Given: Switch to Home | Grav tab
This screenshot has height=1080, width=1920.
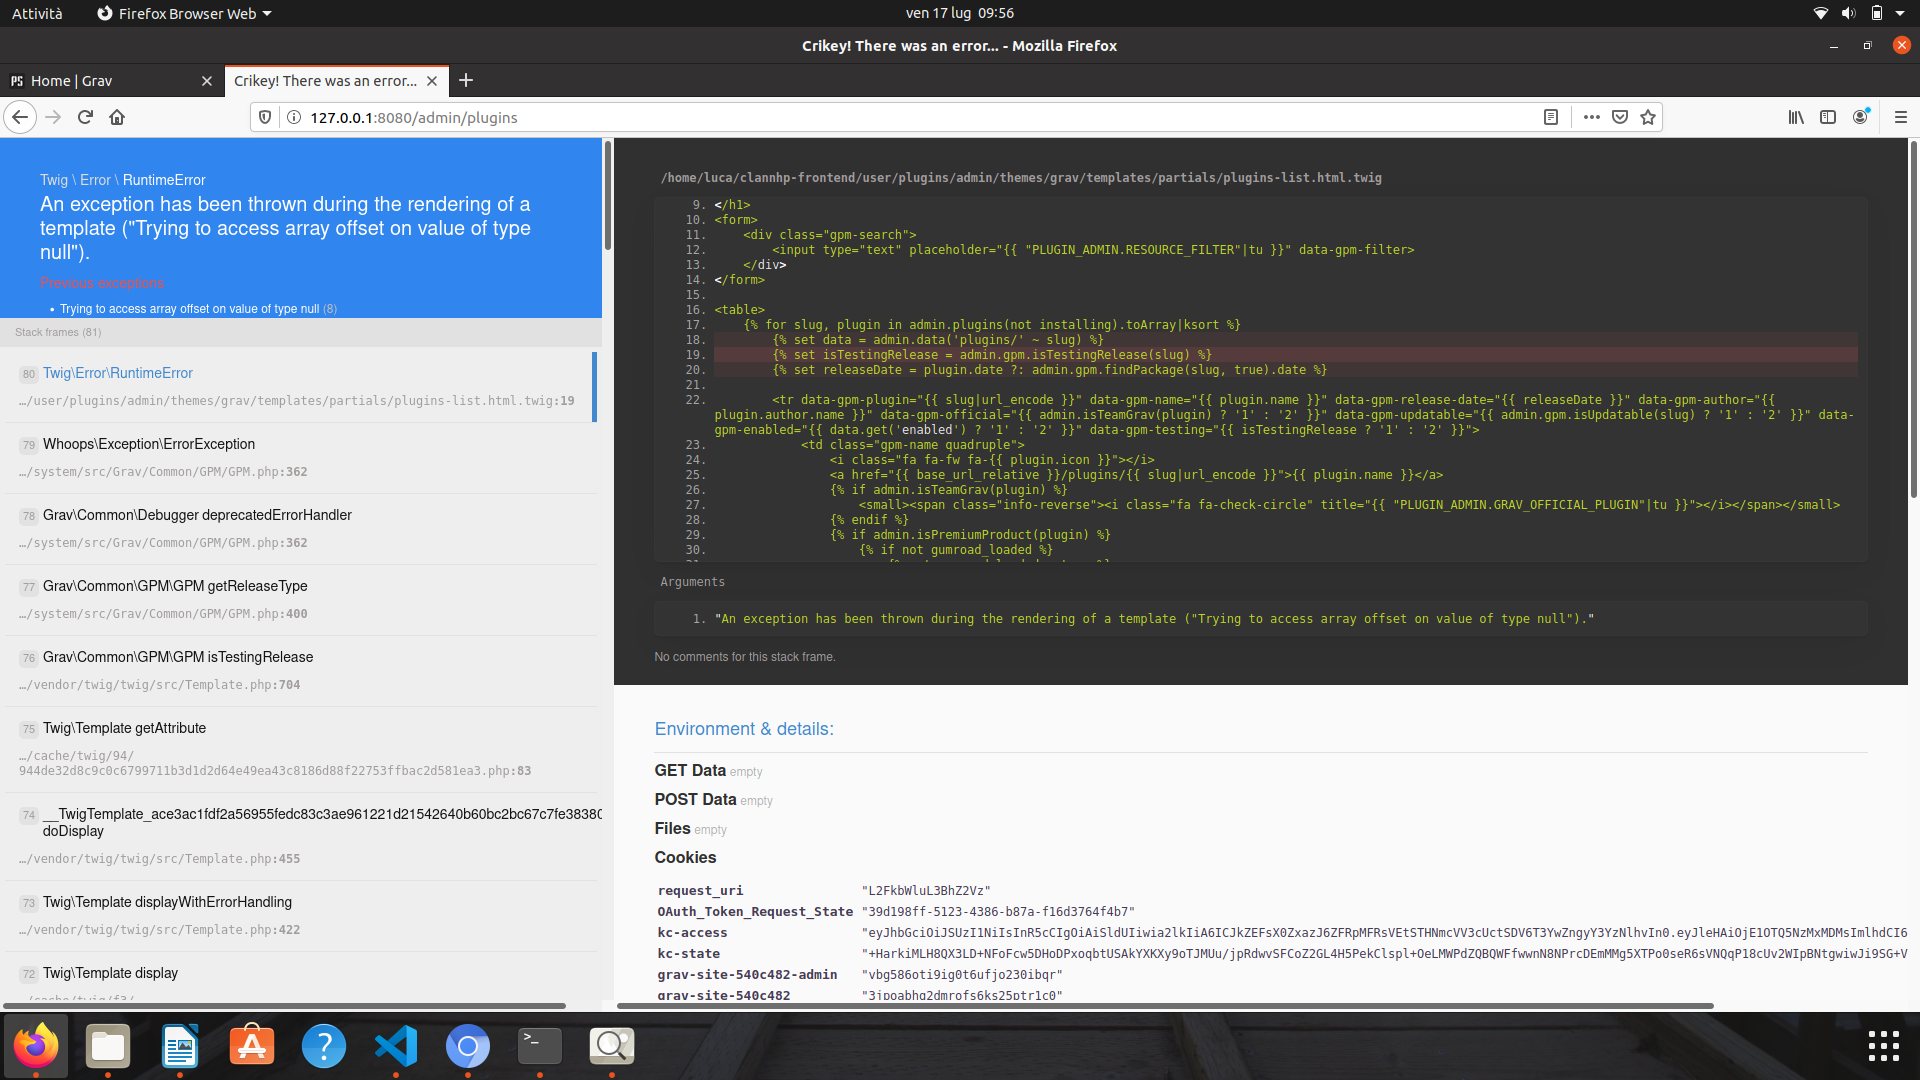Looking at the screenshot, I should [x=112, y=81].
